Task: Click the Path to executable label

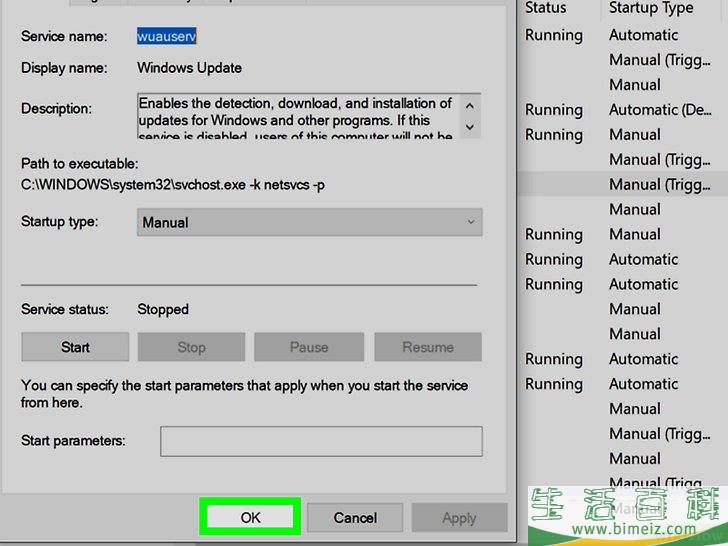Action: (79, 163)
